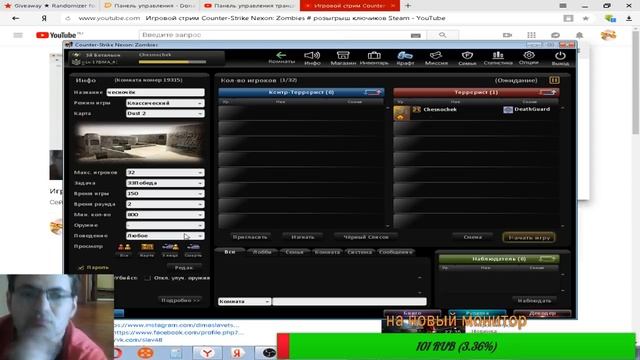Image resolution: width=640 pixels, height=360 pixels.
Task: Click the YouTube search input box
Action: pyautogui.click(x=282, y=35)
